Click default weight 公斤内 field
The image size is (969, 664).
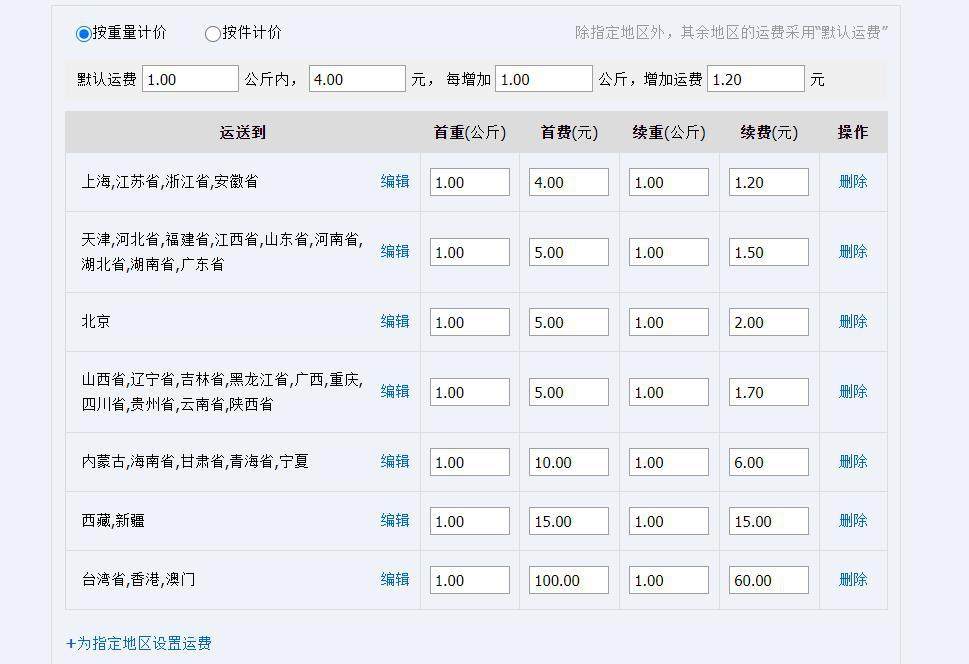[x=190, y=79]
